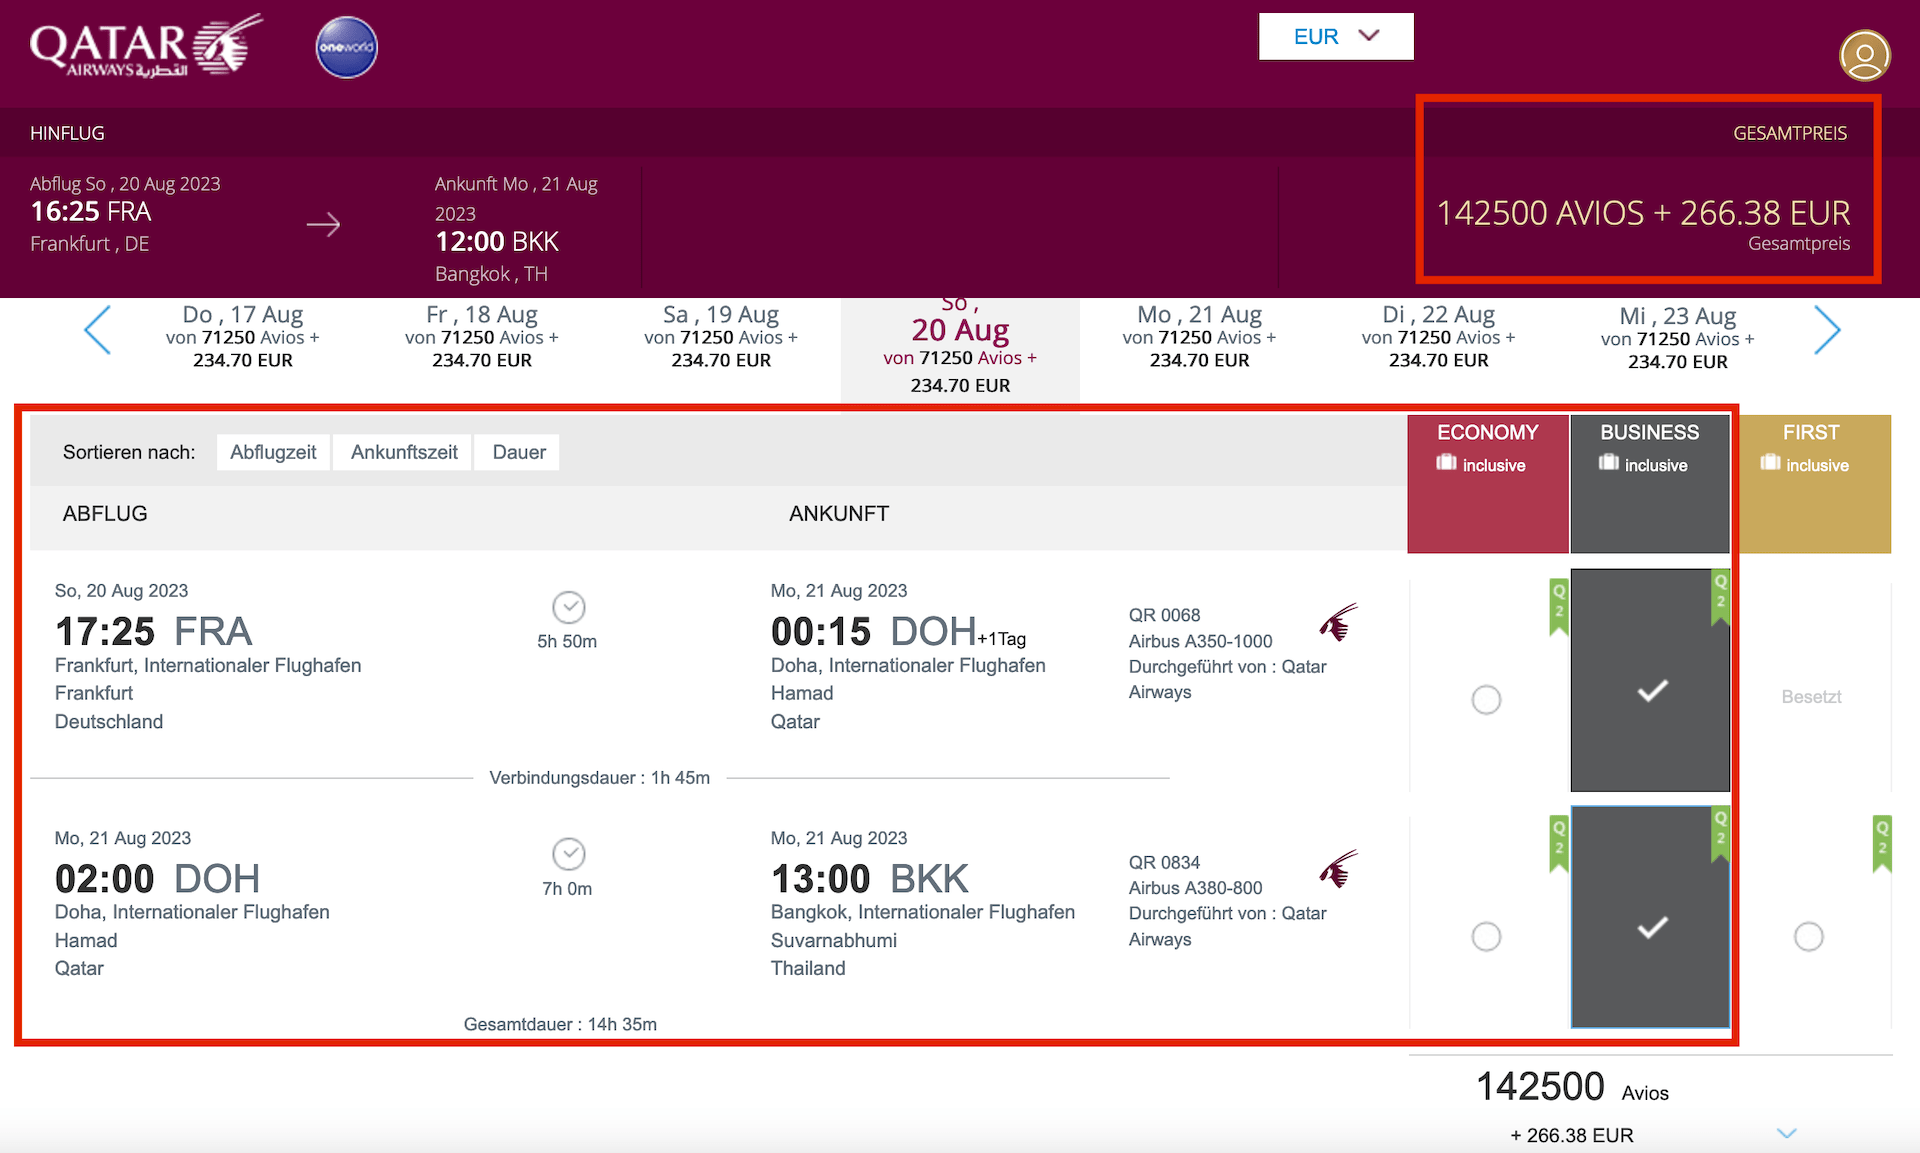Click the Qatar Airways logo

[x=140, y=45]
